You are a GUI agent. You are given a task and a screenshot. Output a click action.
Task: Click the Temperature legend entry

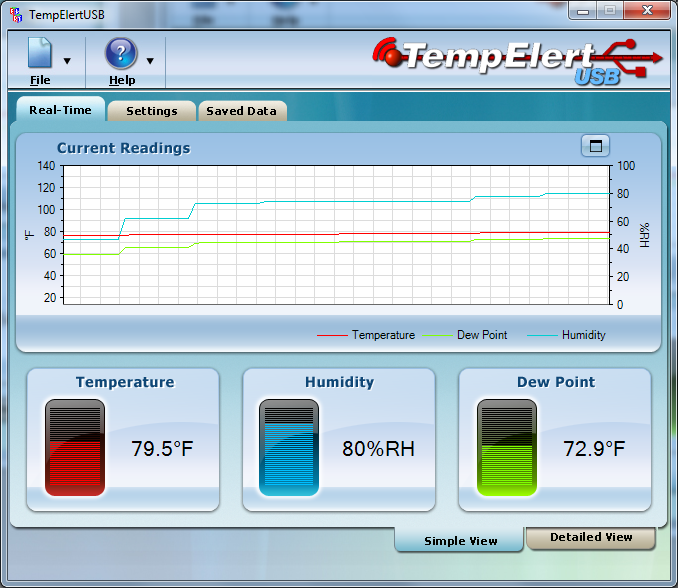pos(366,335)
